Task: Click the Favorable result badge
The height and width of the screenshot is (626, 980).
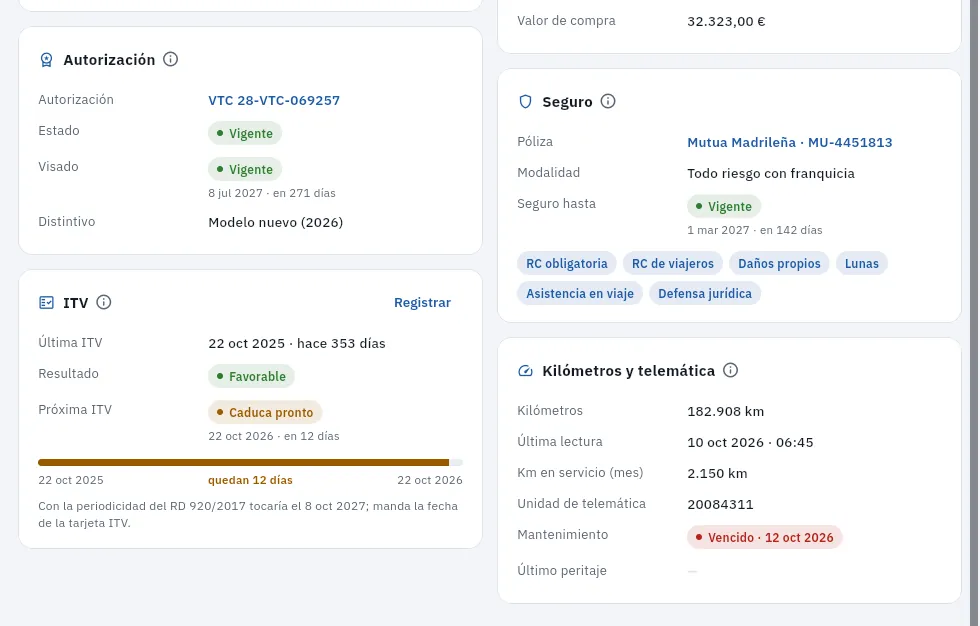Action: pyautogui.click(x=251, y=377)
